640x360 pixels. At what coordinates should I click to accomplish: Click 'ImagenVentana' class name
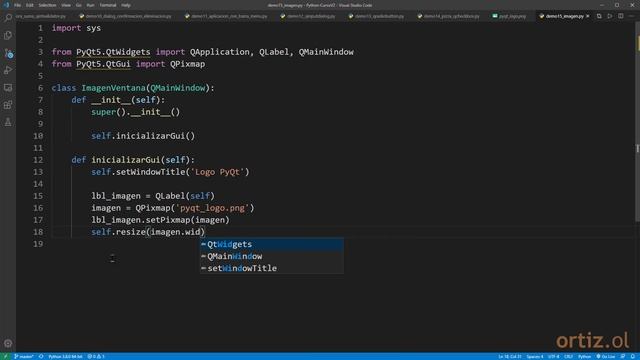(113, 88)
